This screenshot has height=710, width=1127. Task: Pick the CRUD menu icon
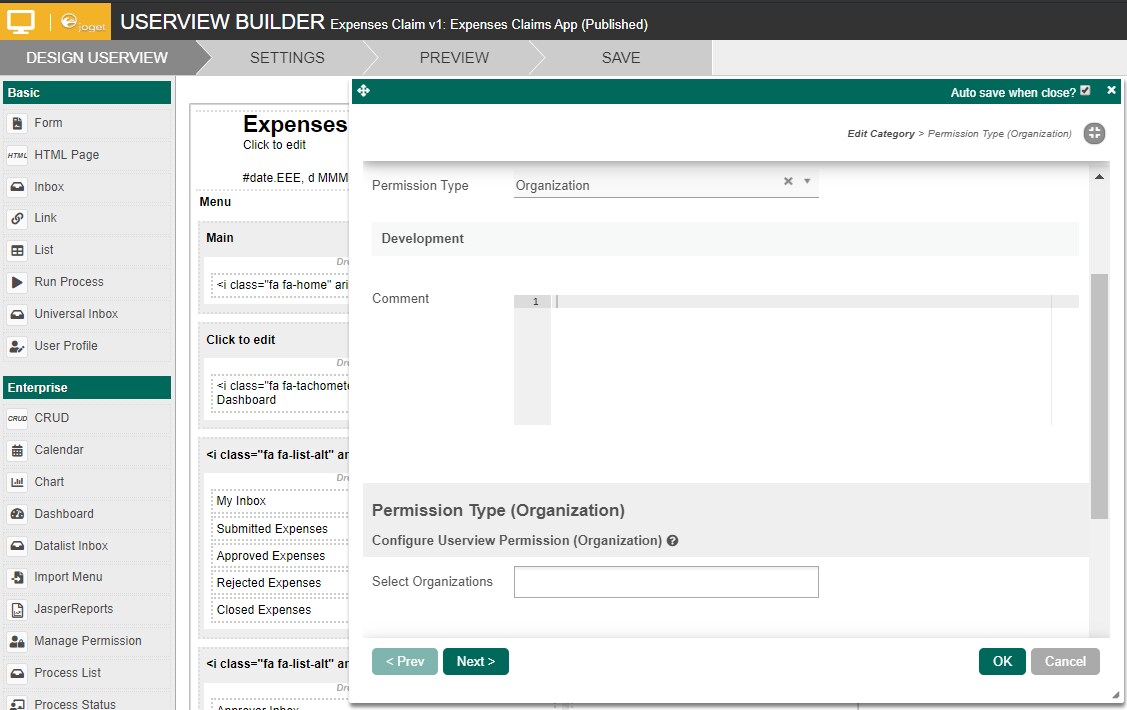[x=17, y=418]
